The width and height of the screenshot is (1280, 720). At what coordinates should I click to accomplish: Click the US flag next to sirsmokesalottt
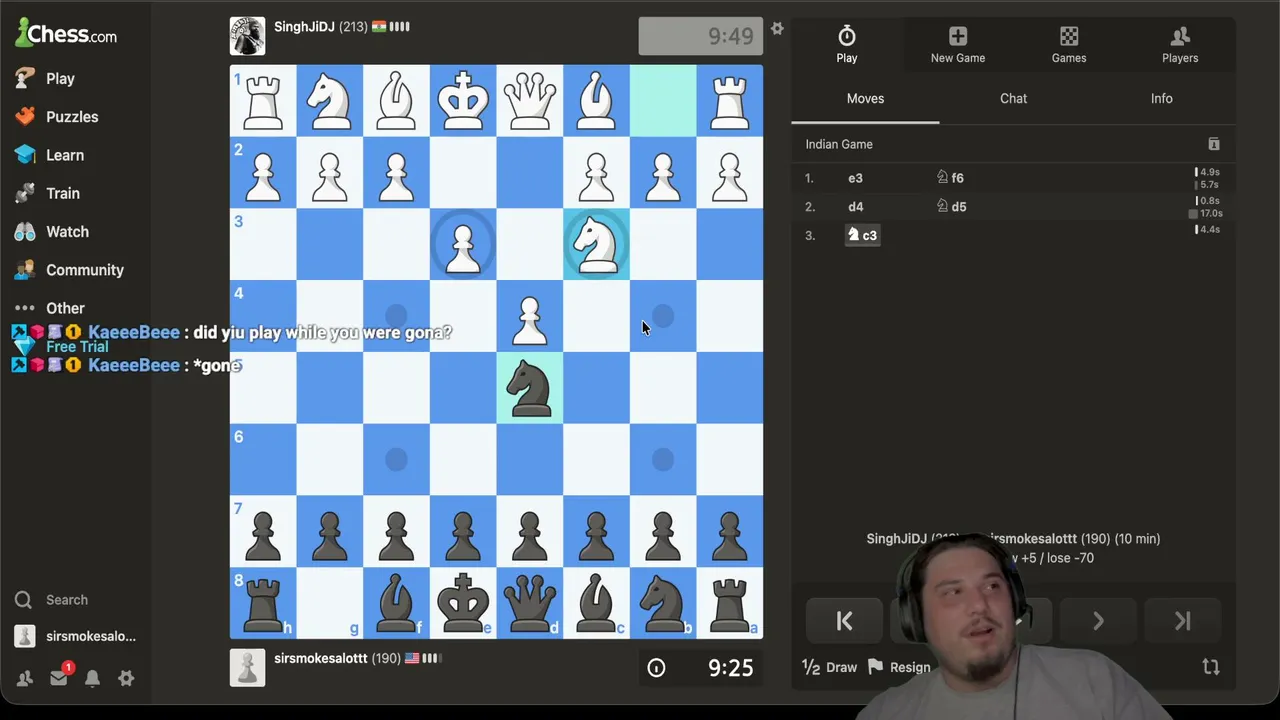tap(412, 659)
